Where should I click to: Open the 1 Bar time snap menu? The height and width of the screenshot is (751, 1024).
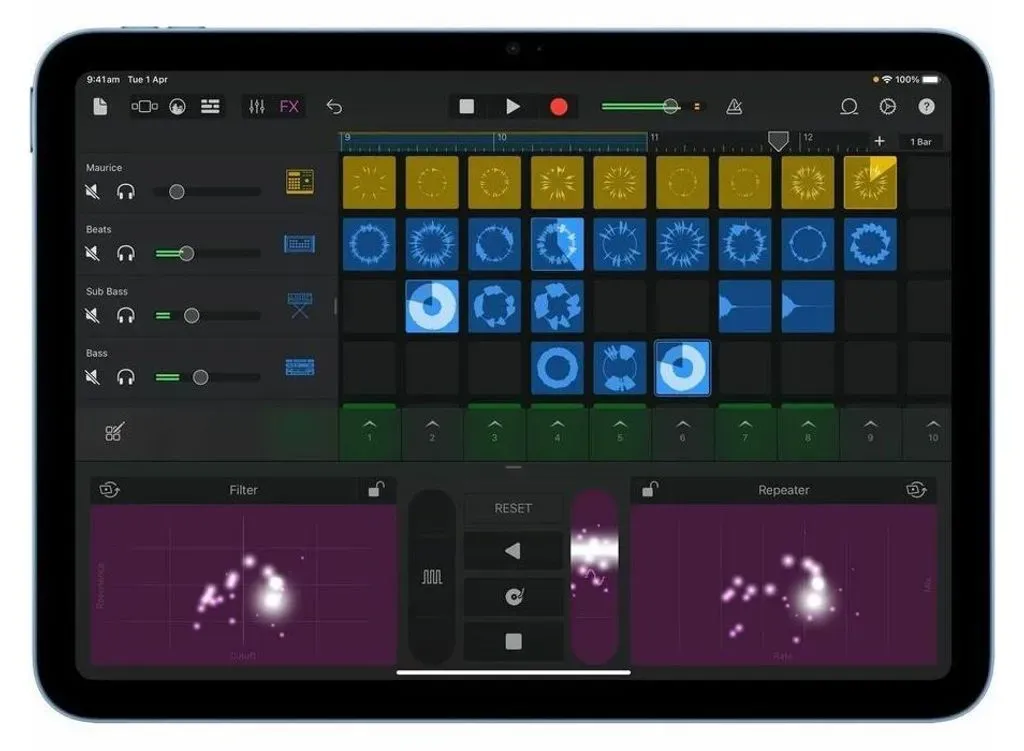coord(921,142)
